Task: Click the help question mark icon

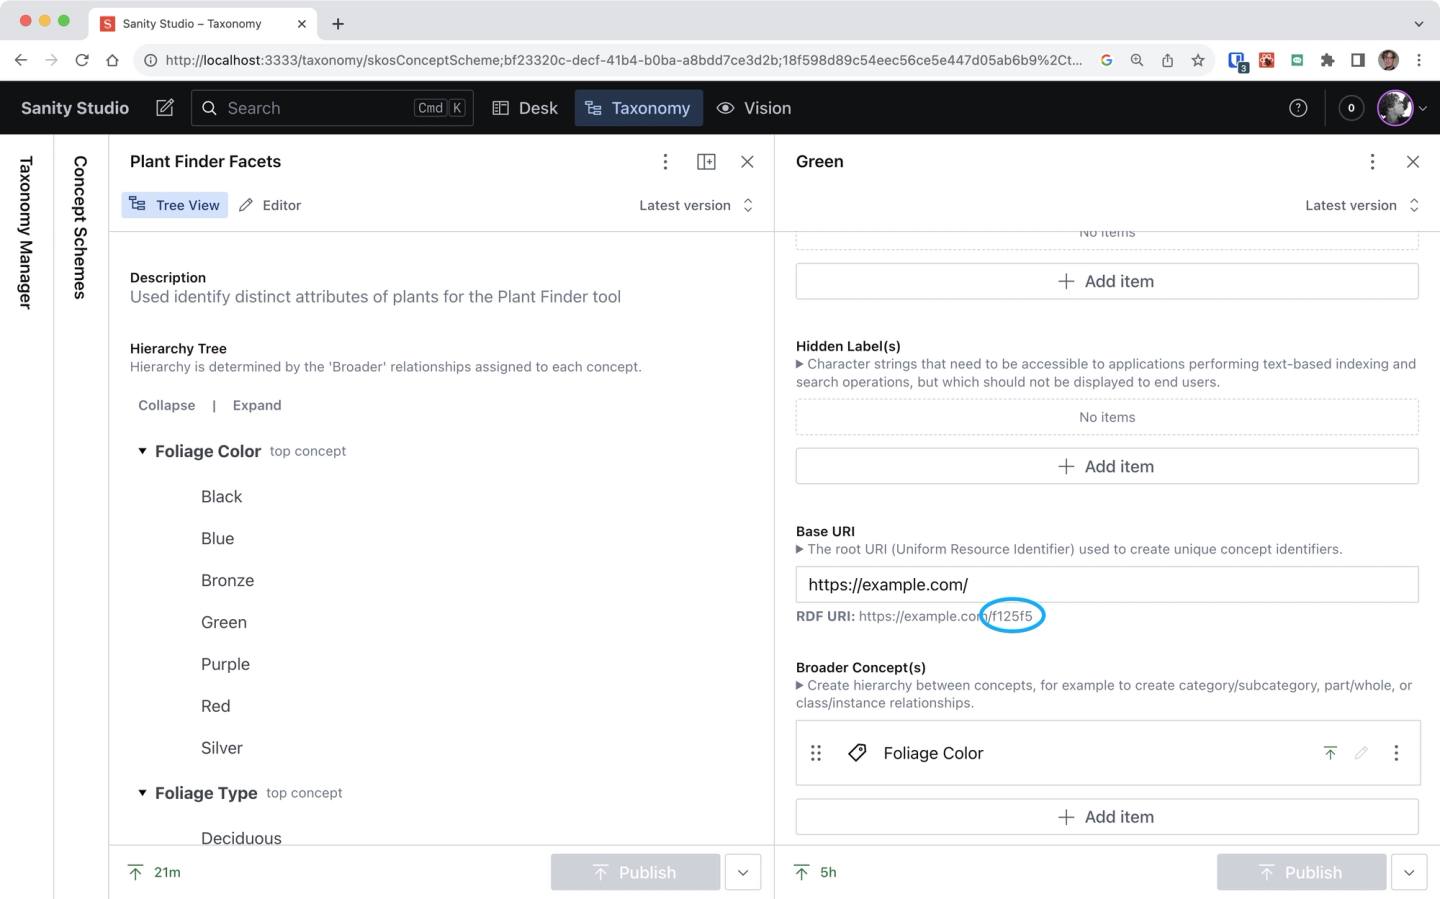Action: coord(1298,108)
